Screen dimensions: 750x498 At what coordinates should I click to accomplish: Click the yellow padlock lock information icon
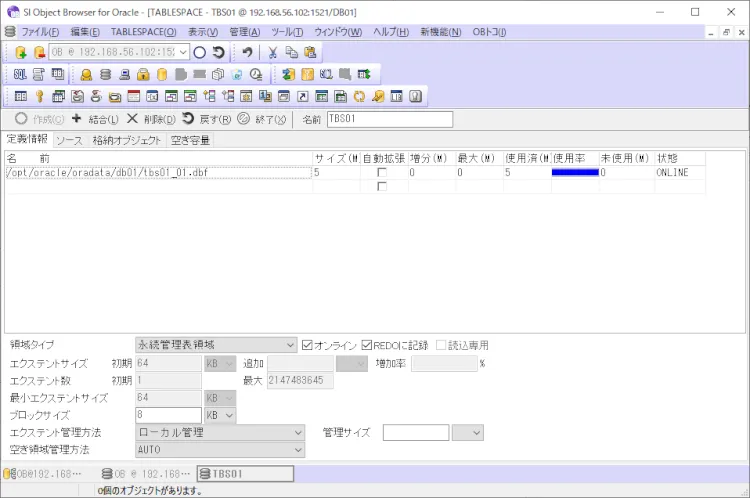(143, 74)
